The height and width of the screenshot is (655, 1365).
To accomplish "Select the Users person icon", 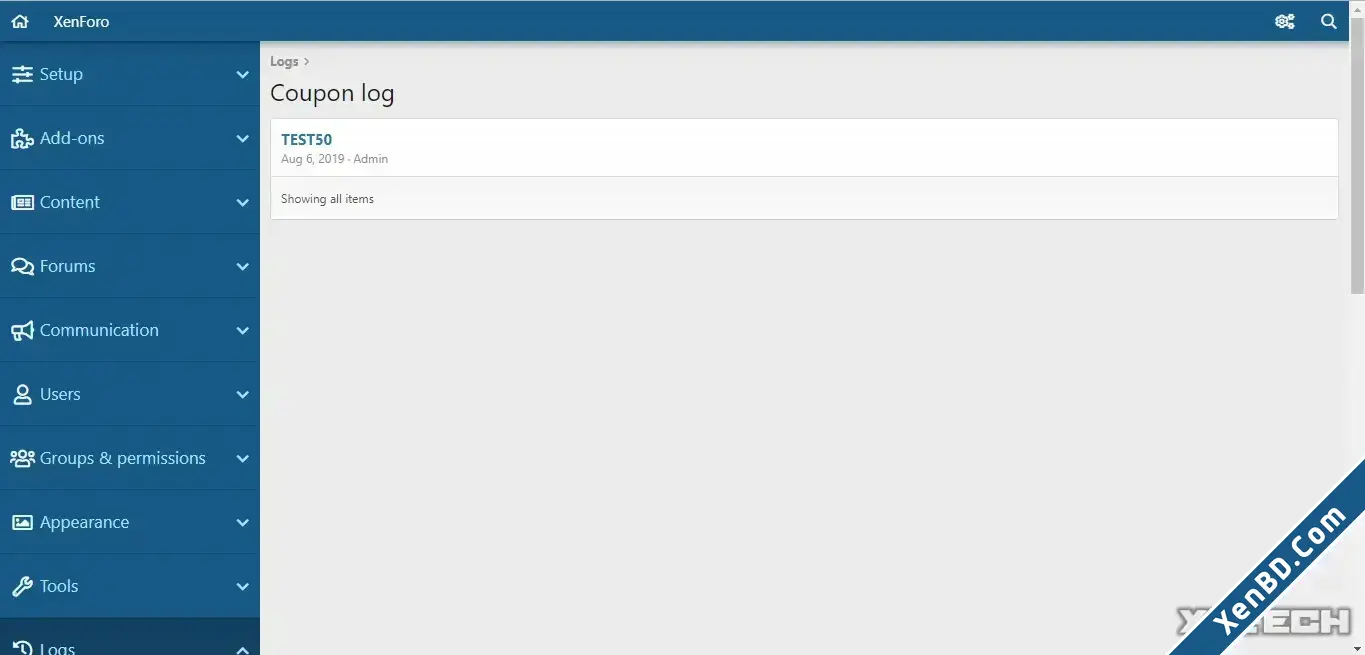I will (x=22, y=394).
